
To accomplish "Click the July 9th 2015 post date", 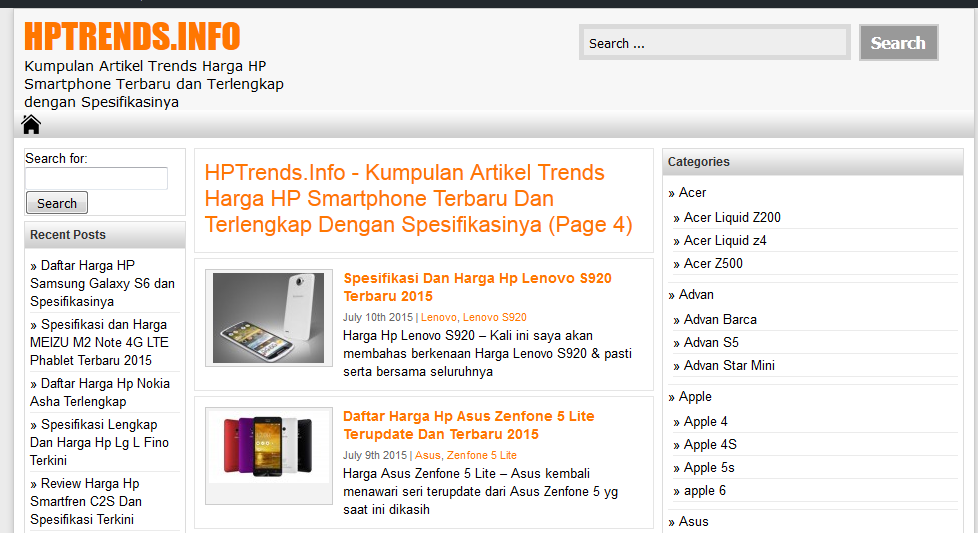I will [375, 455].
